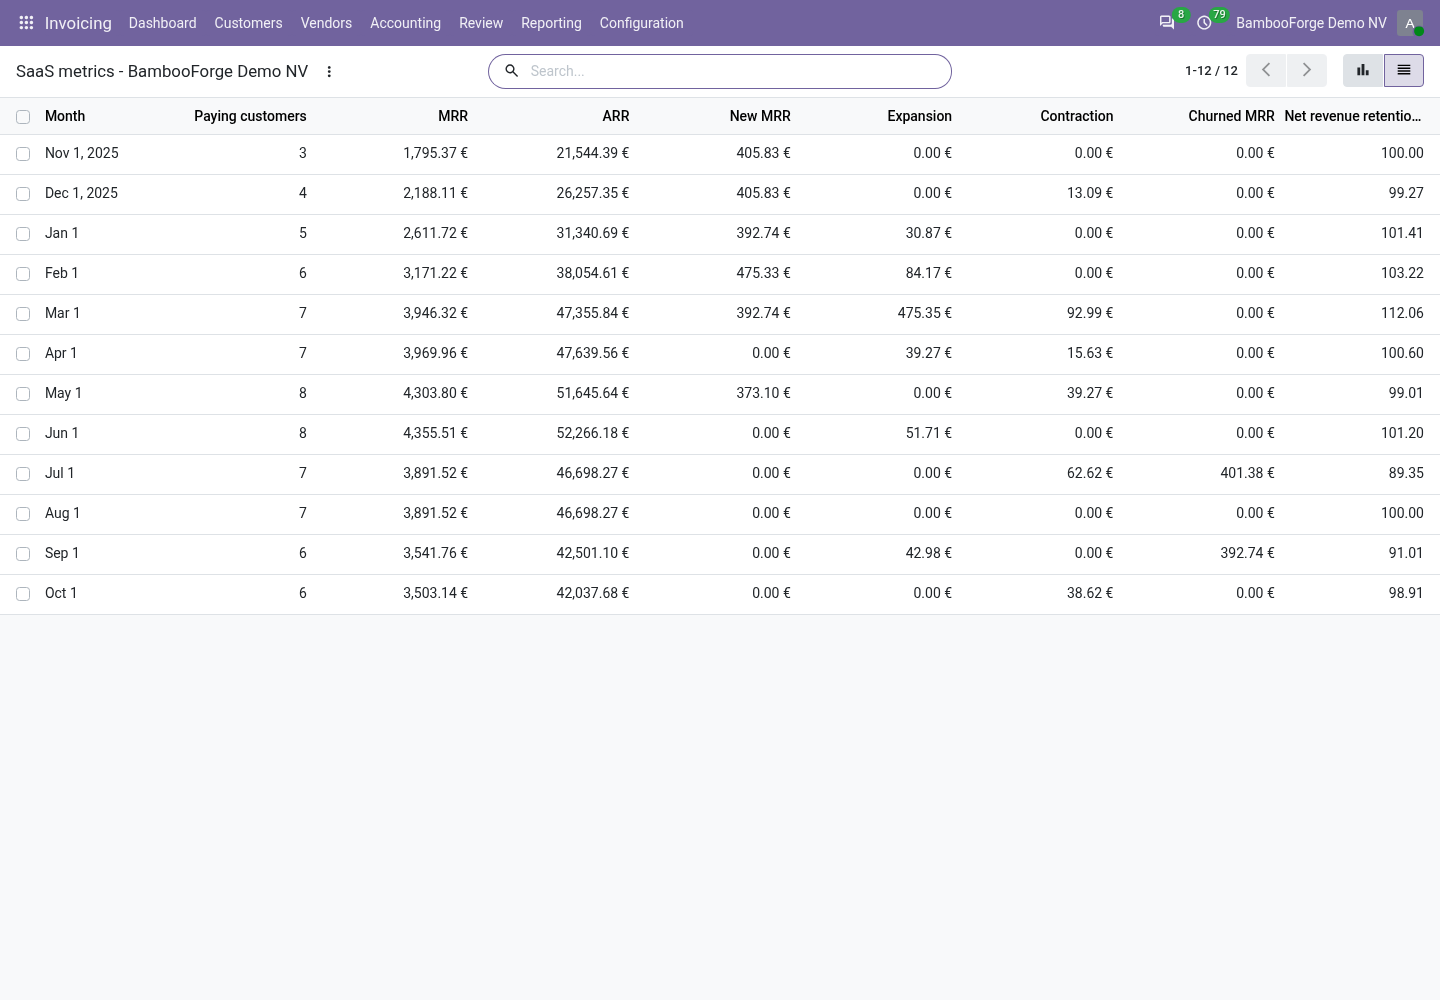Open the BambooForge Demo NV company switcher

(x=1311, y=22)
